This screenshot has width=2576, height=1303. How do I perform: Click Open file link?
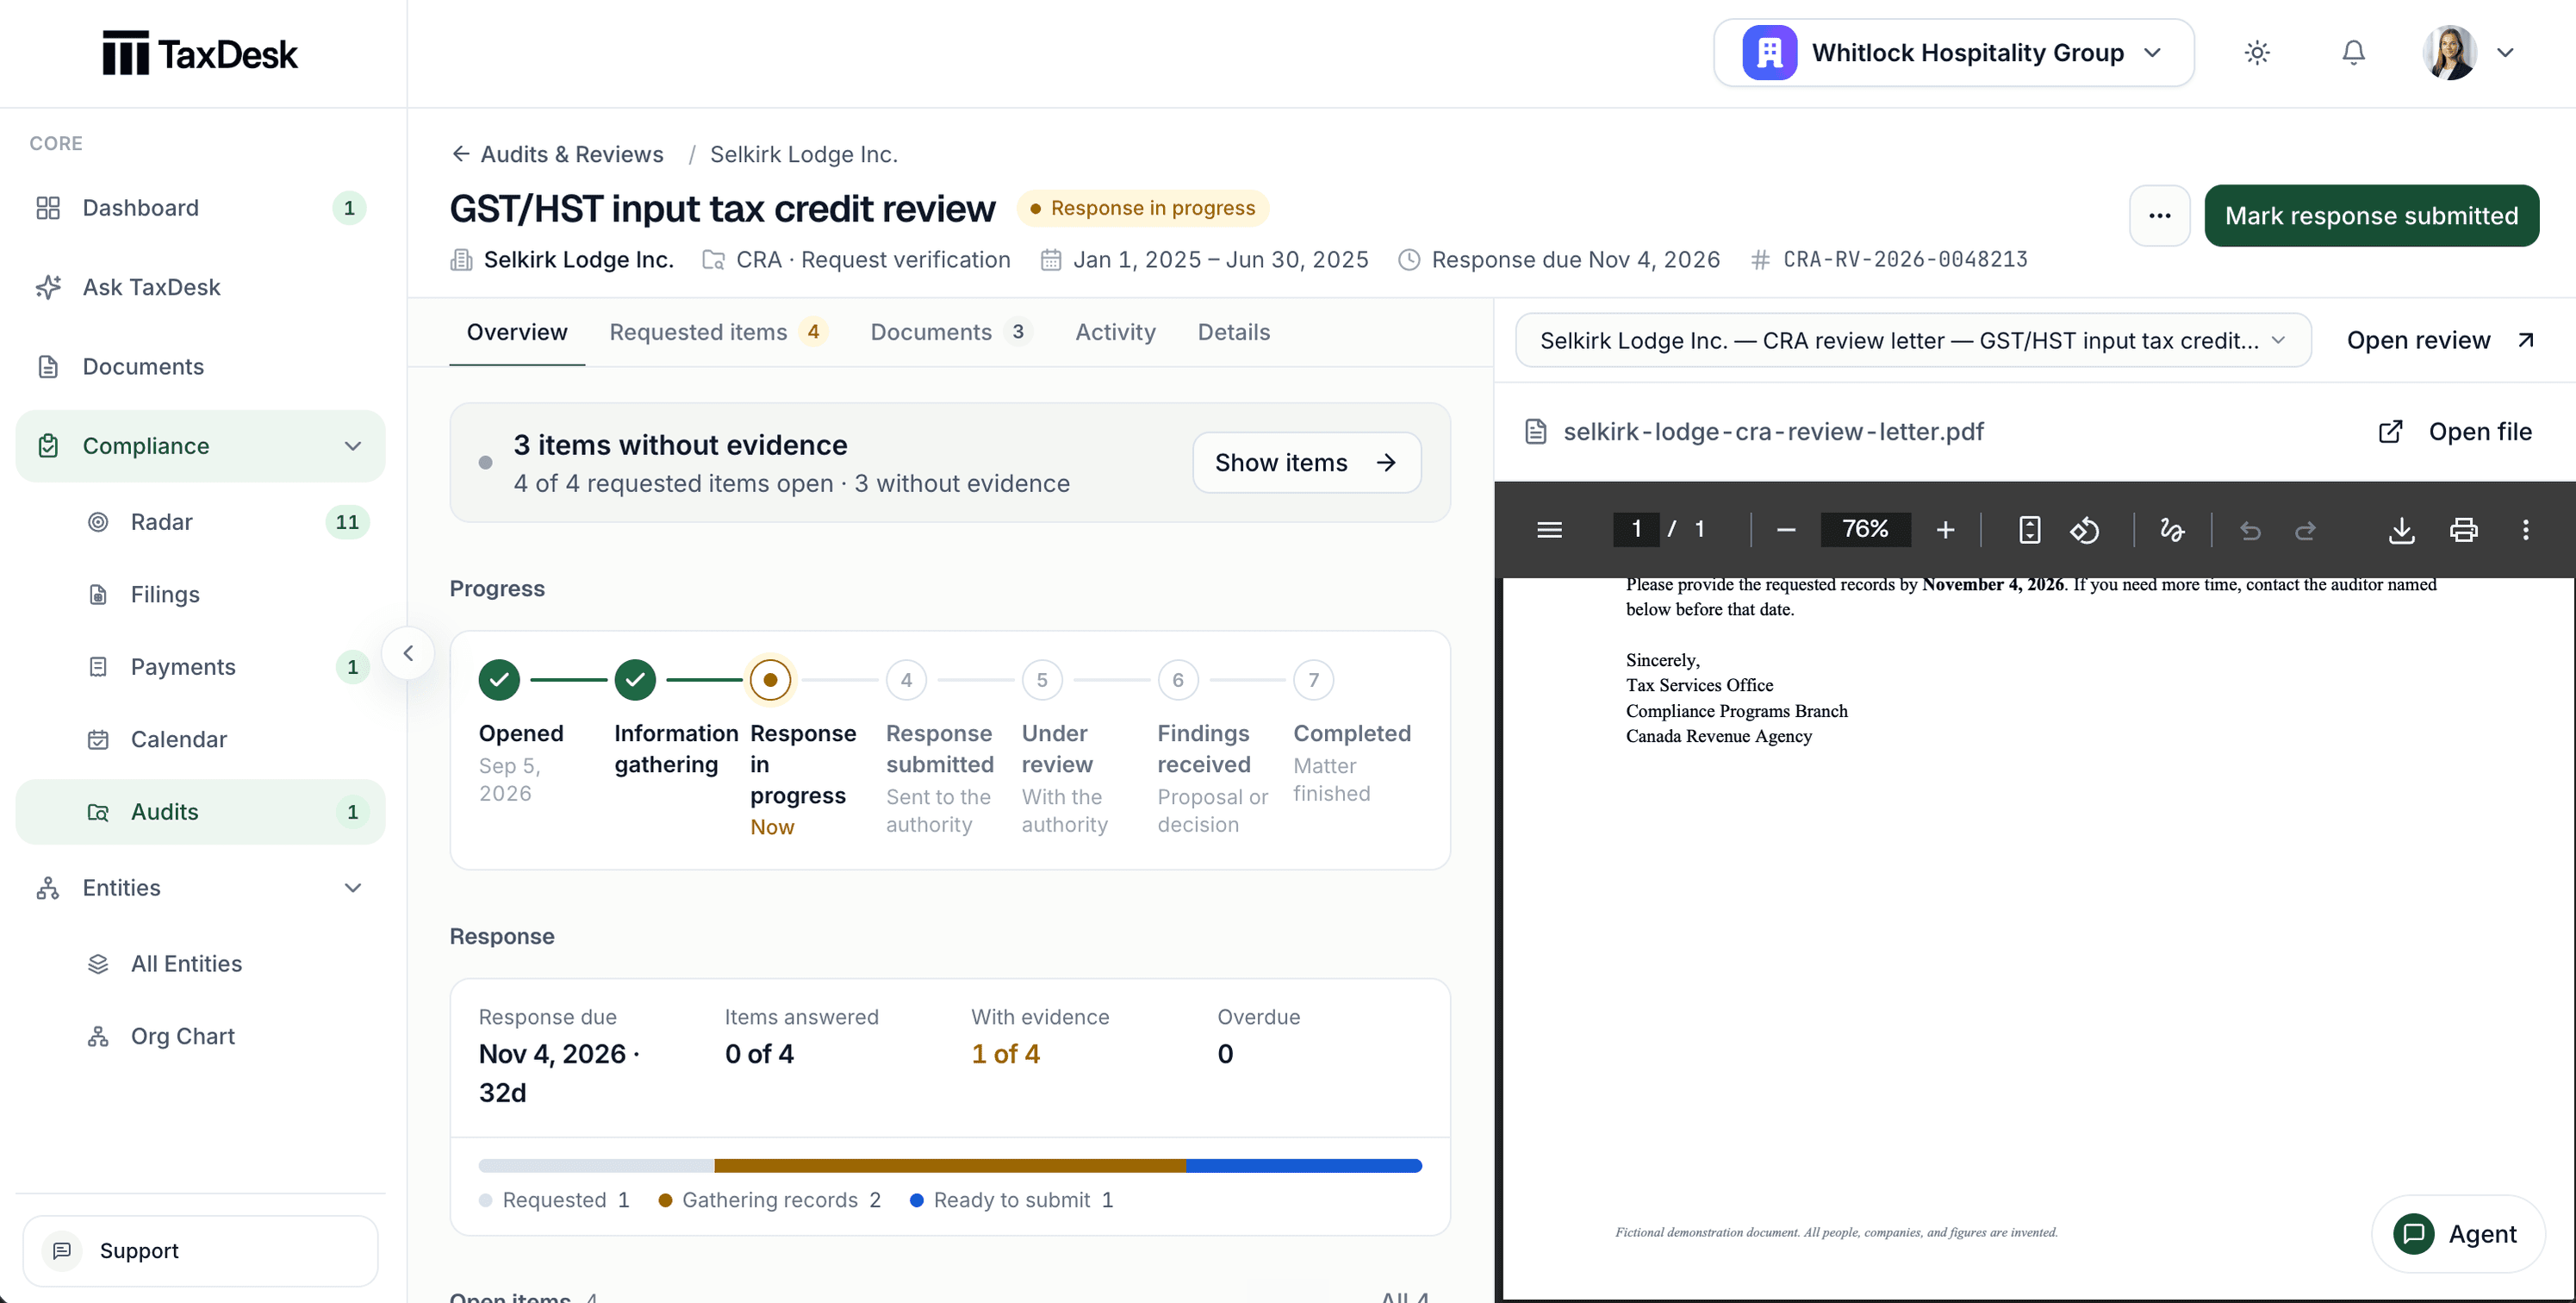pyautogui.click(x=2455, y=432)
